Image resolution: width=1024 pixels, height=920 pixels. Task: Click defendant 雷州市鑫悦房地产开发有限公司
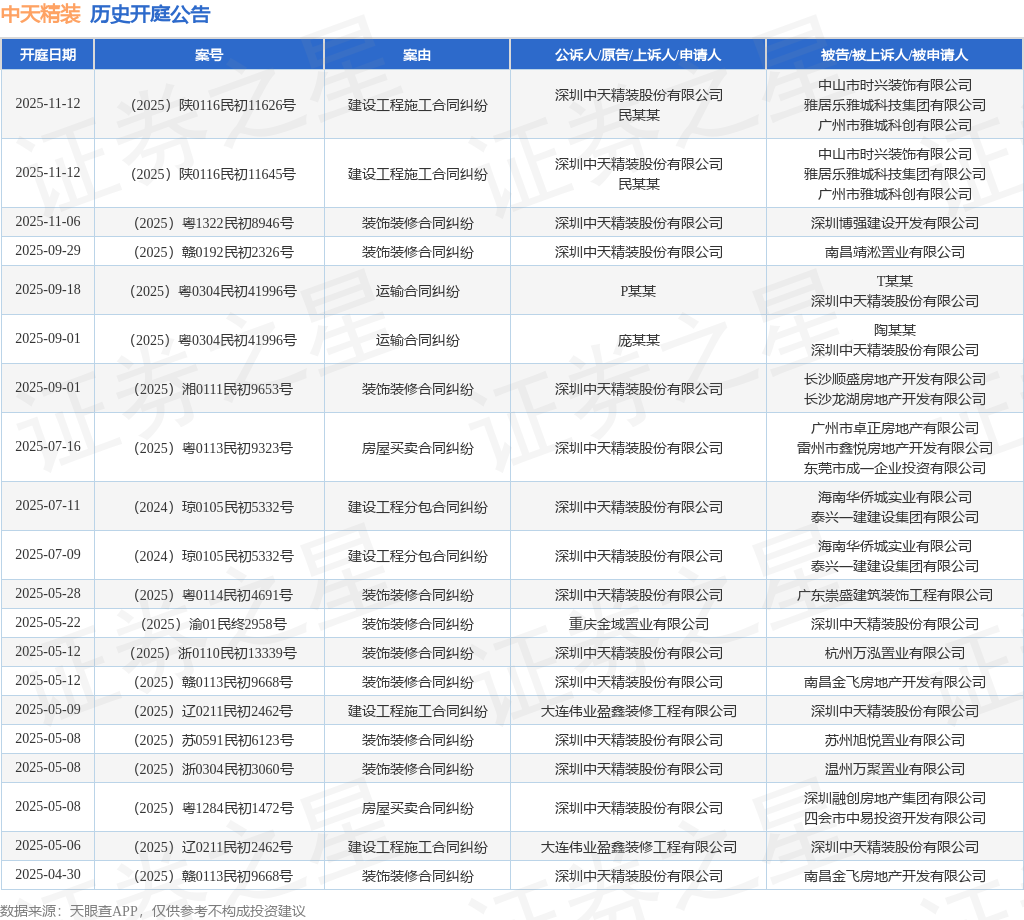point(895,449)
